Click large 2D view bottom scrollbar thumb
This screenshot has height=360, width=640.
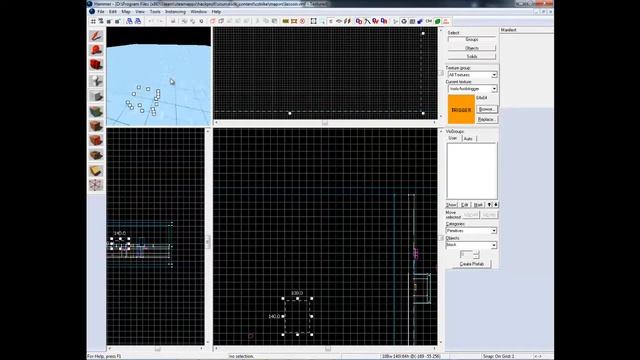[327, 349]
